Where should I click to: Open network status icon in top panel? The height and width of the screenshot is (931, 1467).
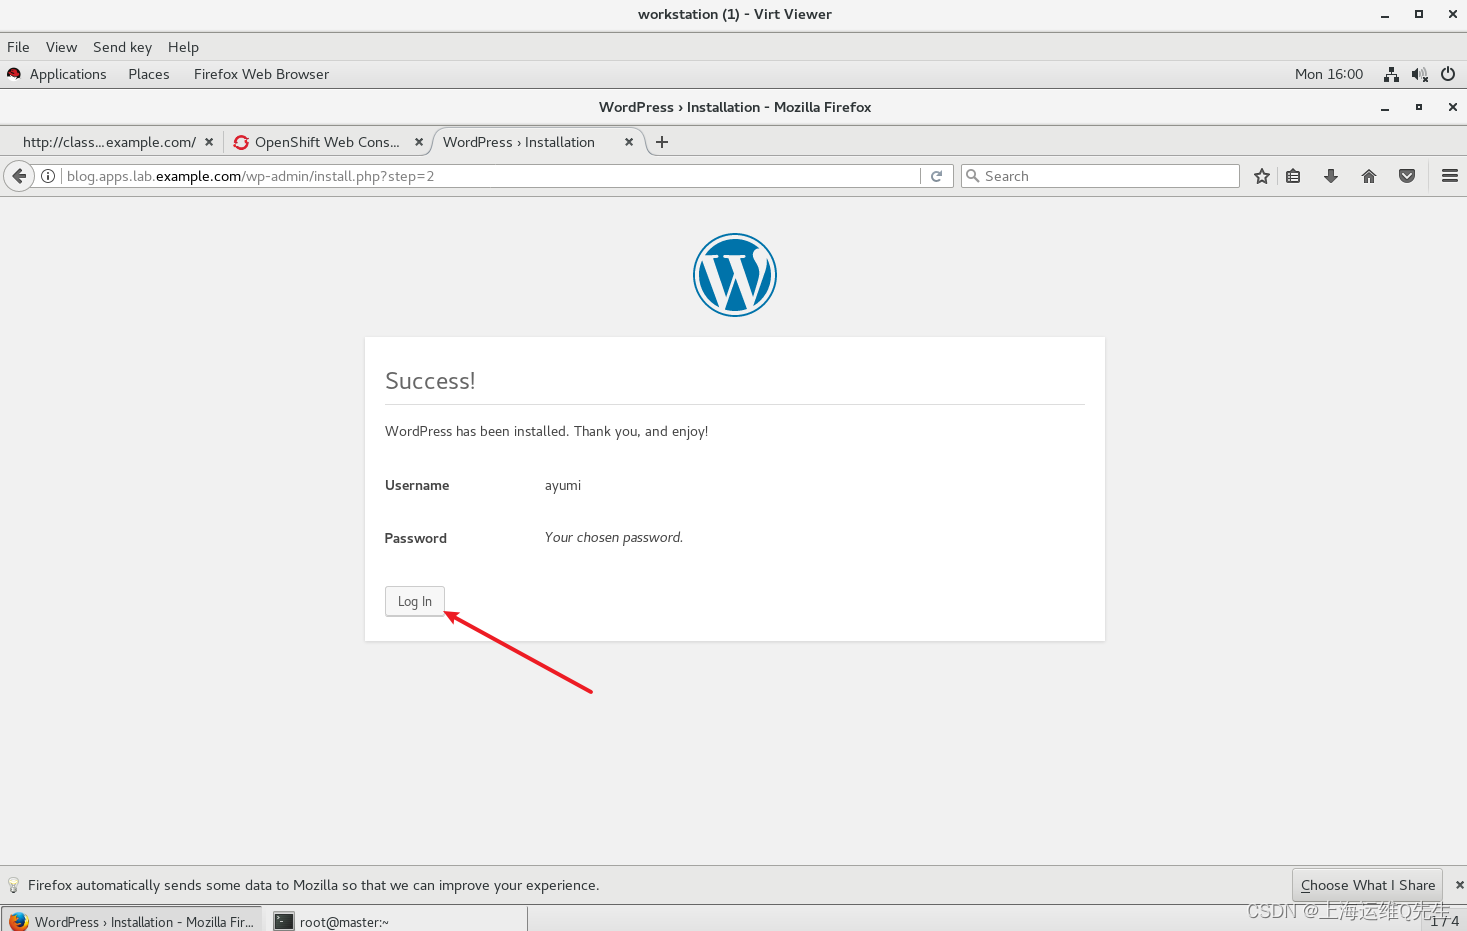1391,74
